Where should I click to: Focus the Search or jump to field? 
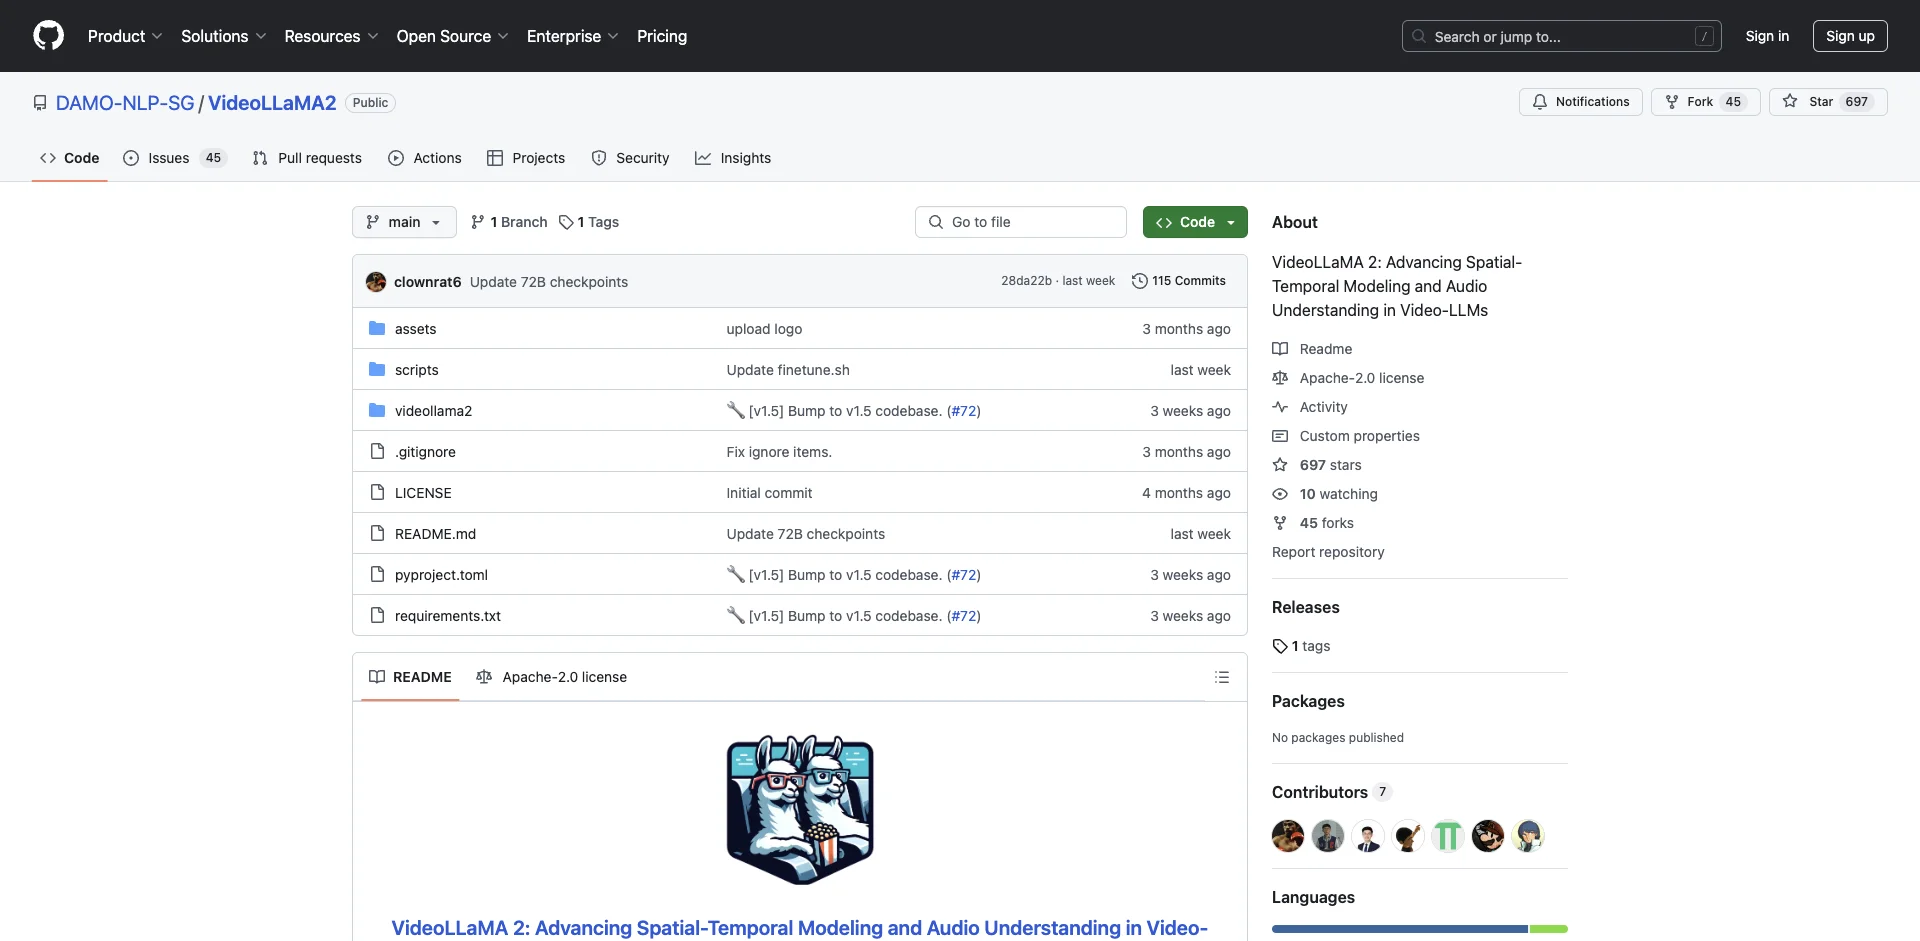pyautogui.click(x=1562, y=36)
